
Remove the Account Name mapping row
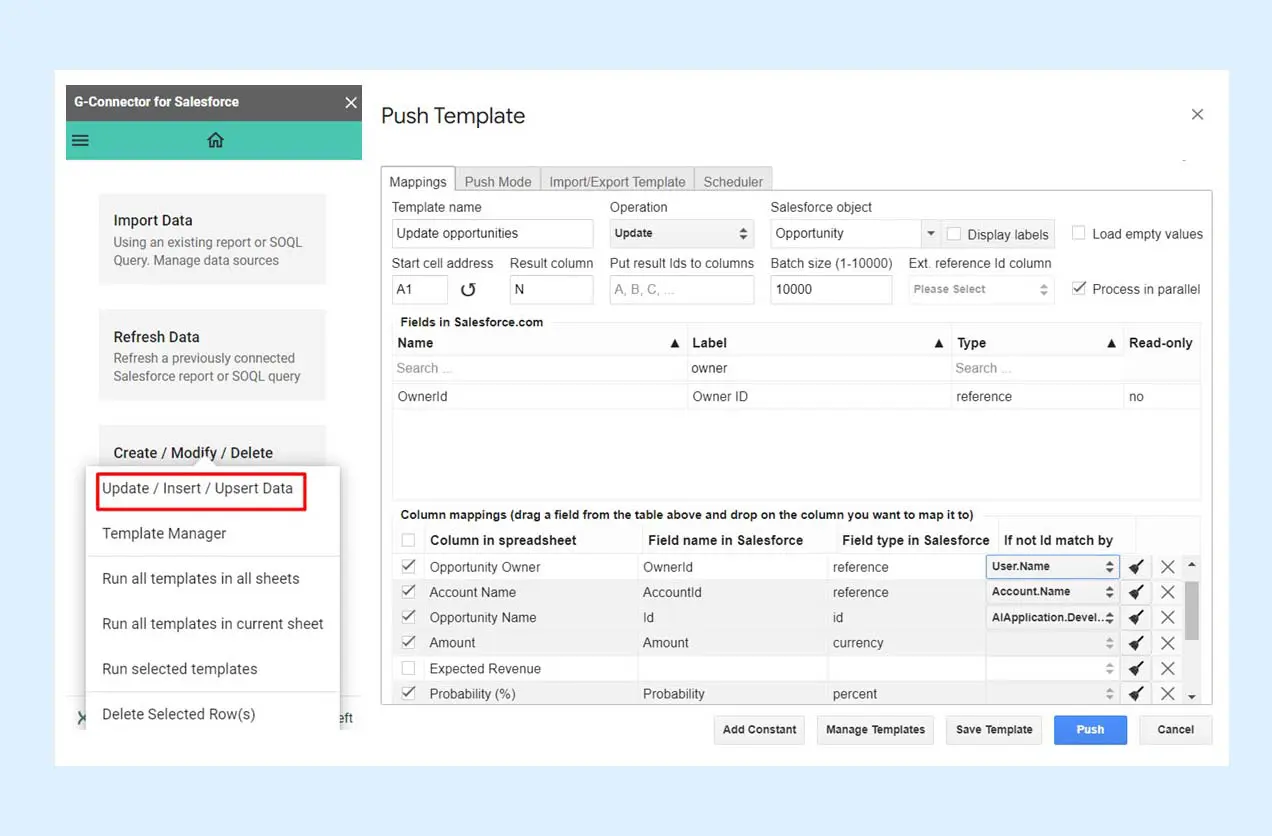(1167, 592)
